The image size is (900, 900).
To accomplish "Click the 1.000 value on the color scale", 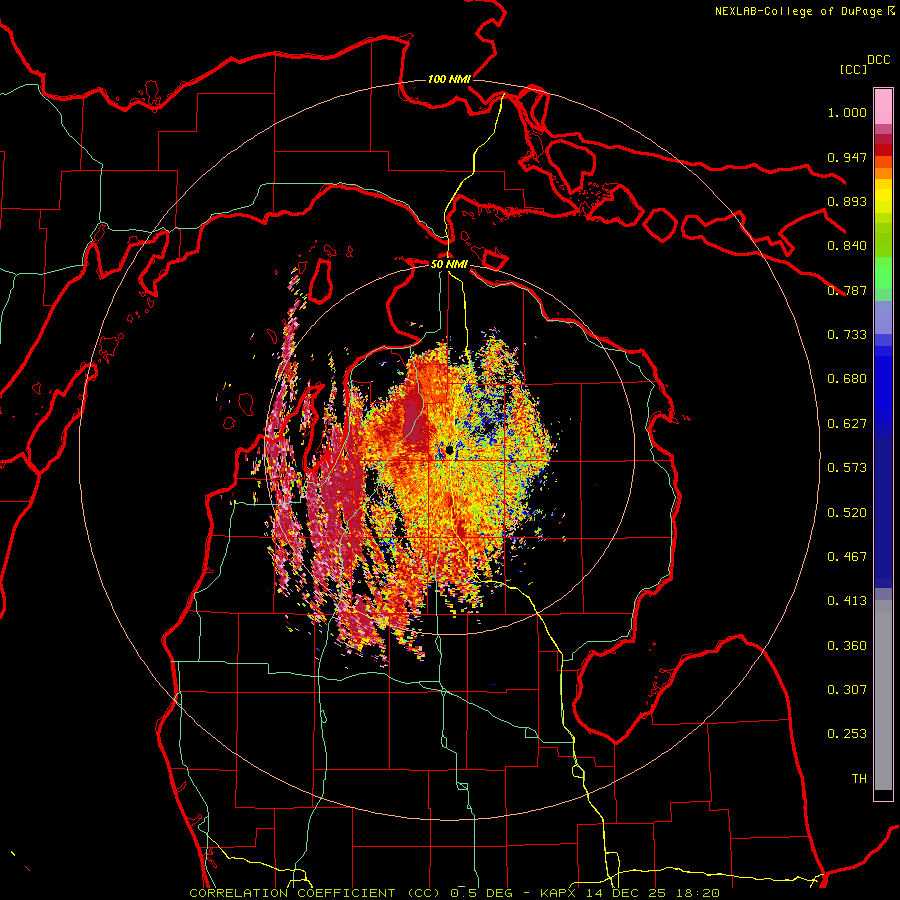I will pos(847,112).
